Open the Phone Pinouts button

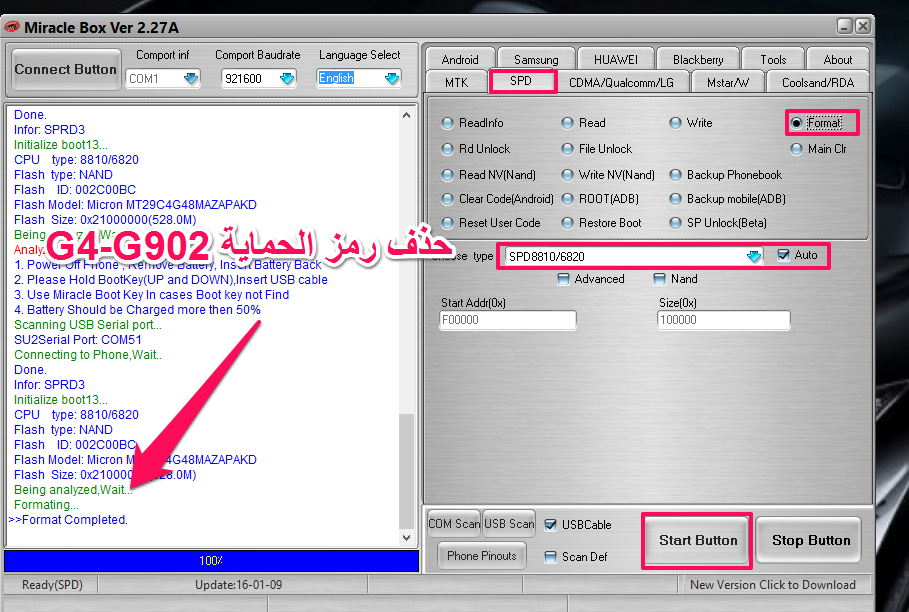click(x=482, y=556)
